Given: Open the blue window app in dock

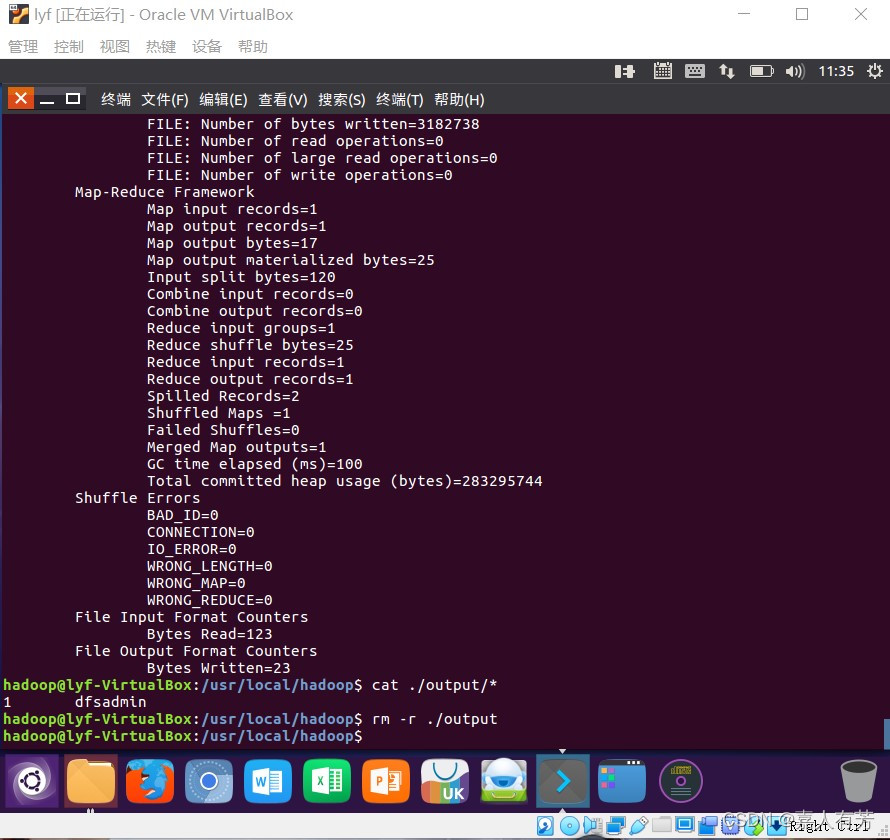Looking at the screenshot, I should [622, 782].
